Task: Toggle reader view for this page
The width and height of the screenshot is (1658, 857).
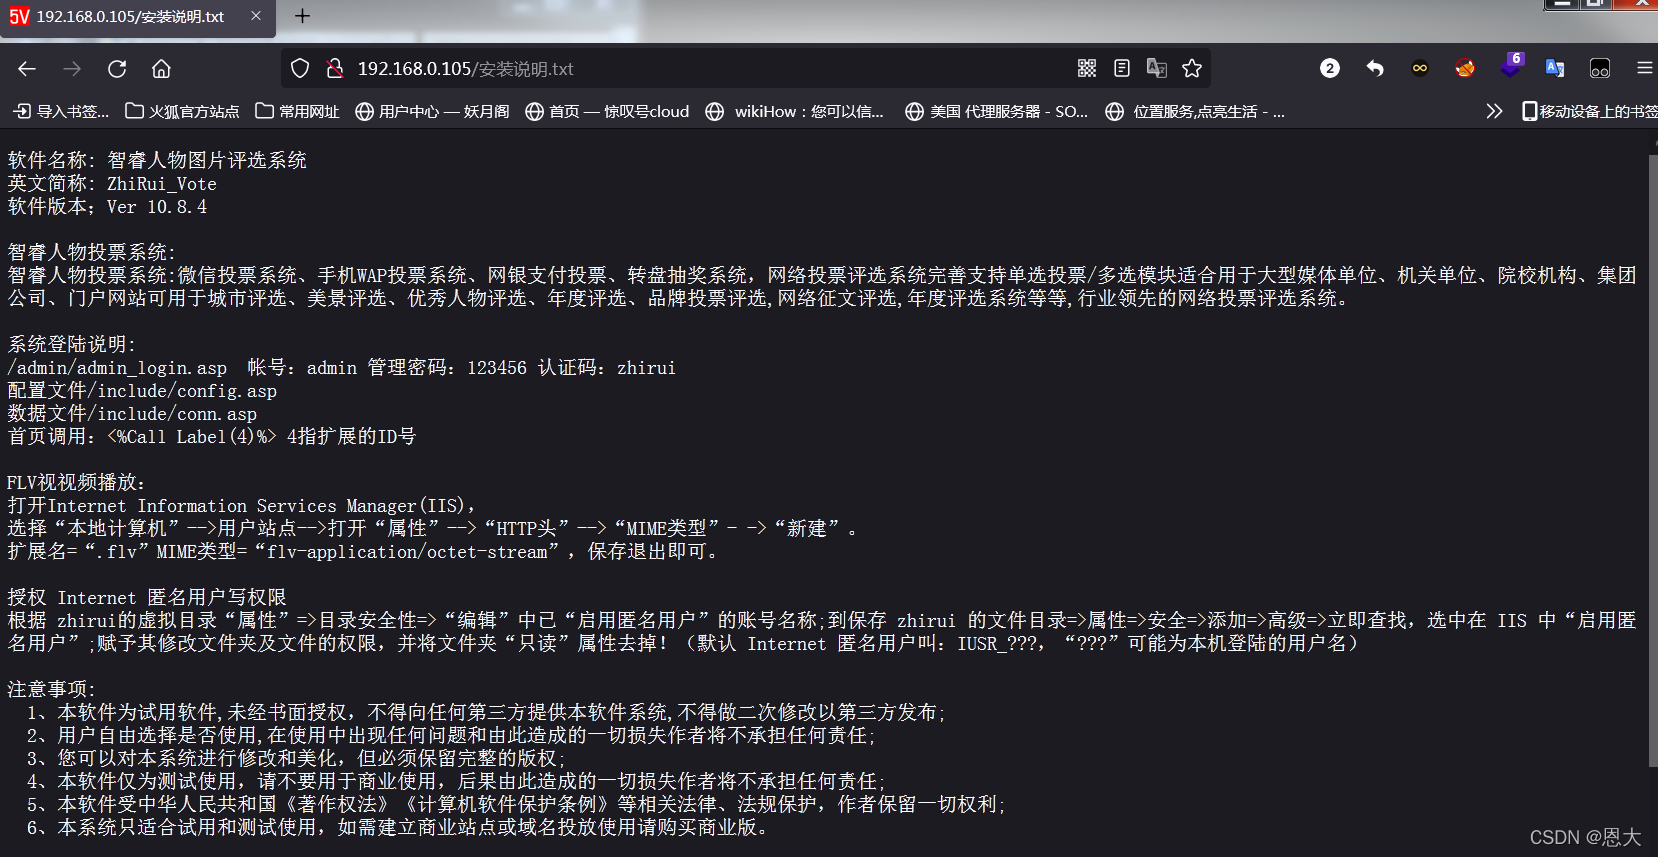Action: point(1122,68)
